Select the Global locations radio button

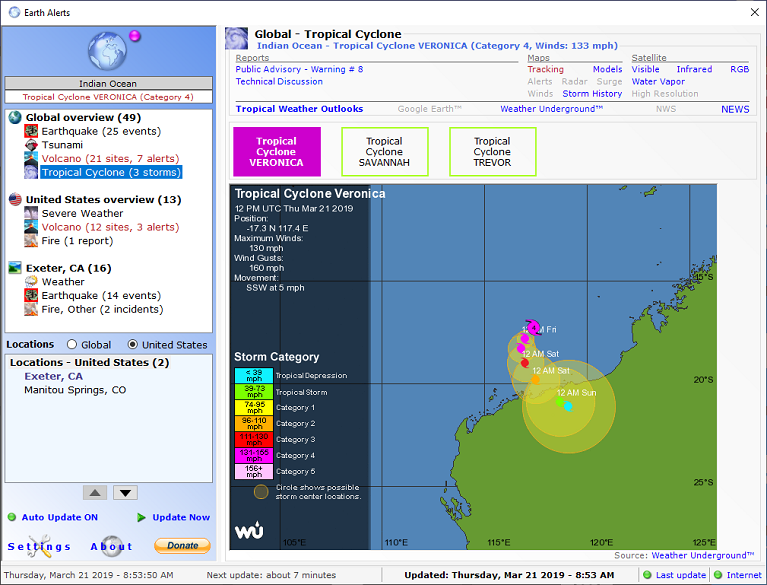point(72,344)
